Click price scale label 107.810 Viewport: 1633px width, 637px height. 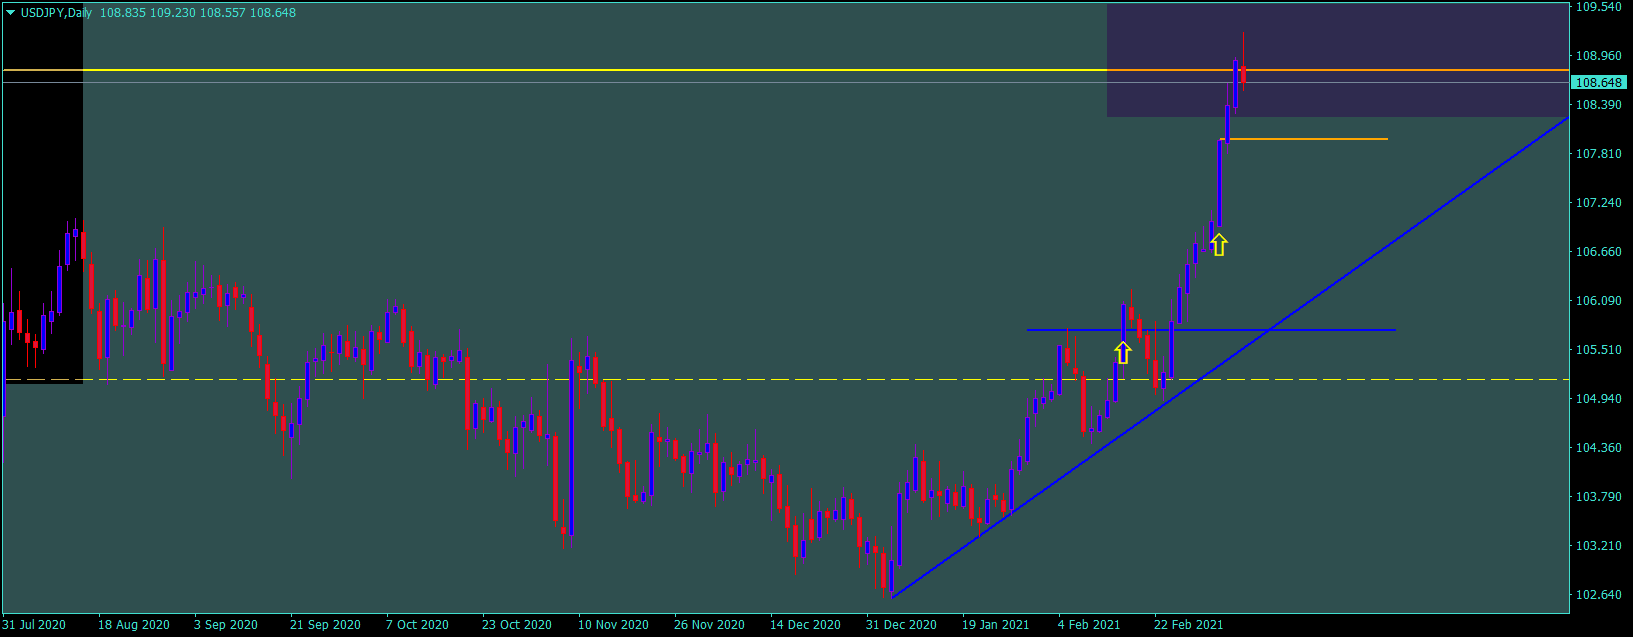point(1599,154)
